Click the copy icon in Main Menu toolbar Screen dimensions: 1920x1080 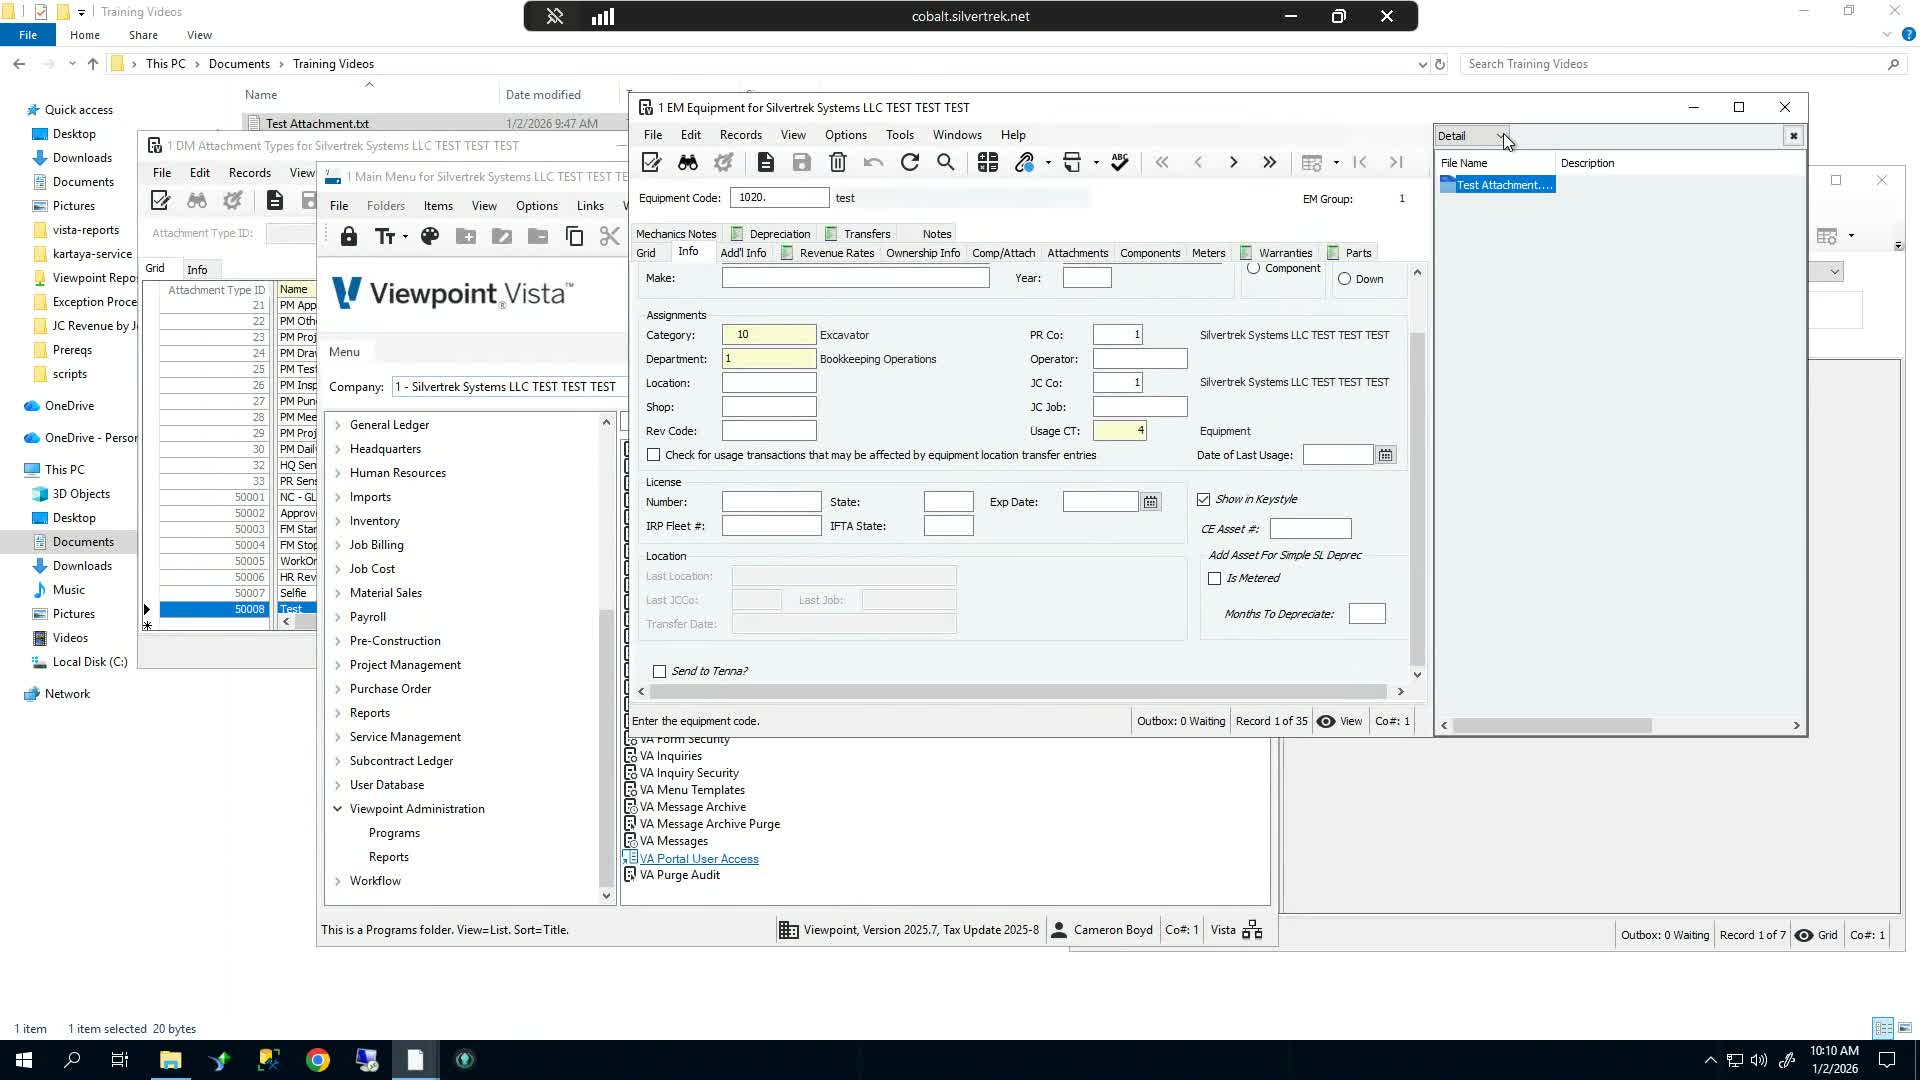click(x=574, y=237)
